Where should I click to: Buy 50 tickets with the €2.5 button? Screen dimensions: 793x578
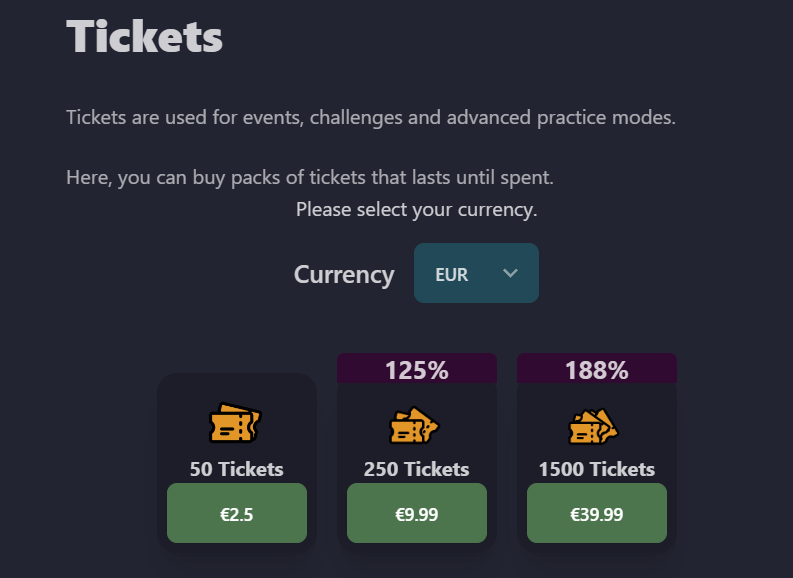coord(237,513)
